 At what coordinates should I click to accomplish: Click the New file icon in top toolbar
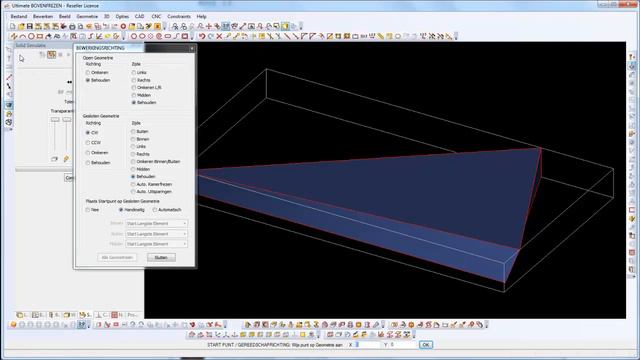coord(13,27)
